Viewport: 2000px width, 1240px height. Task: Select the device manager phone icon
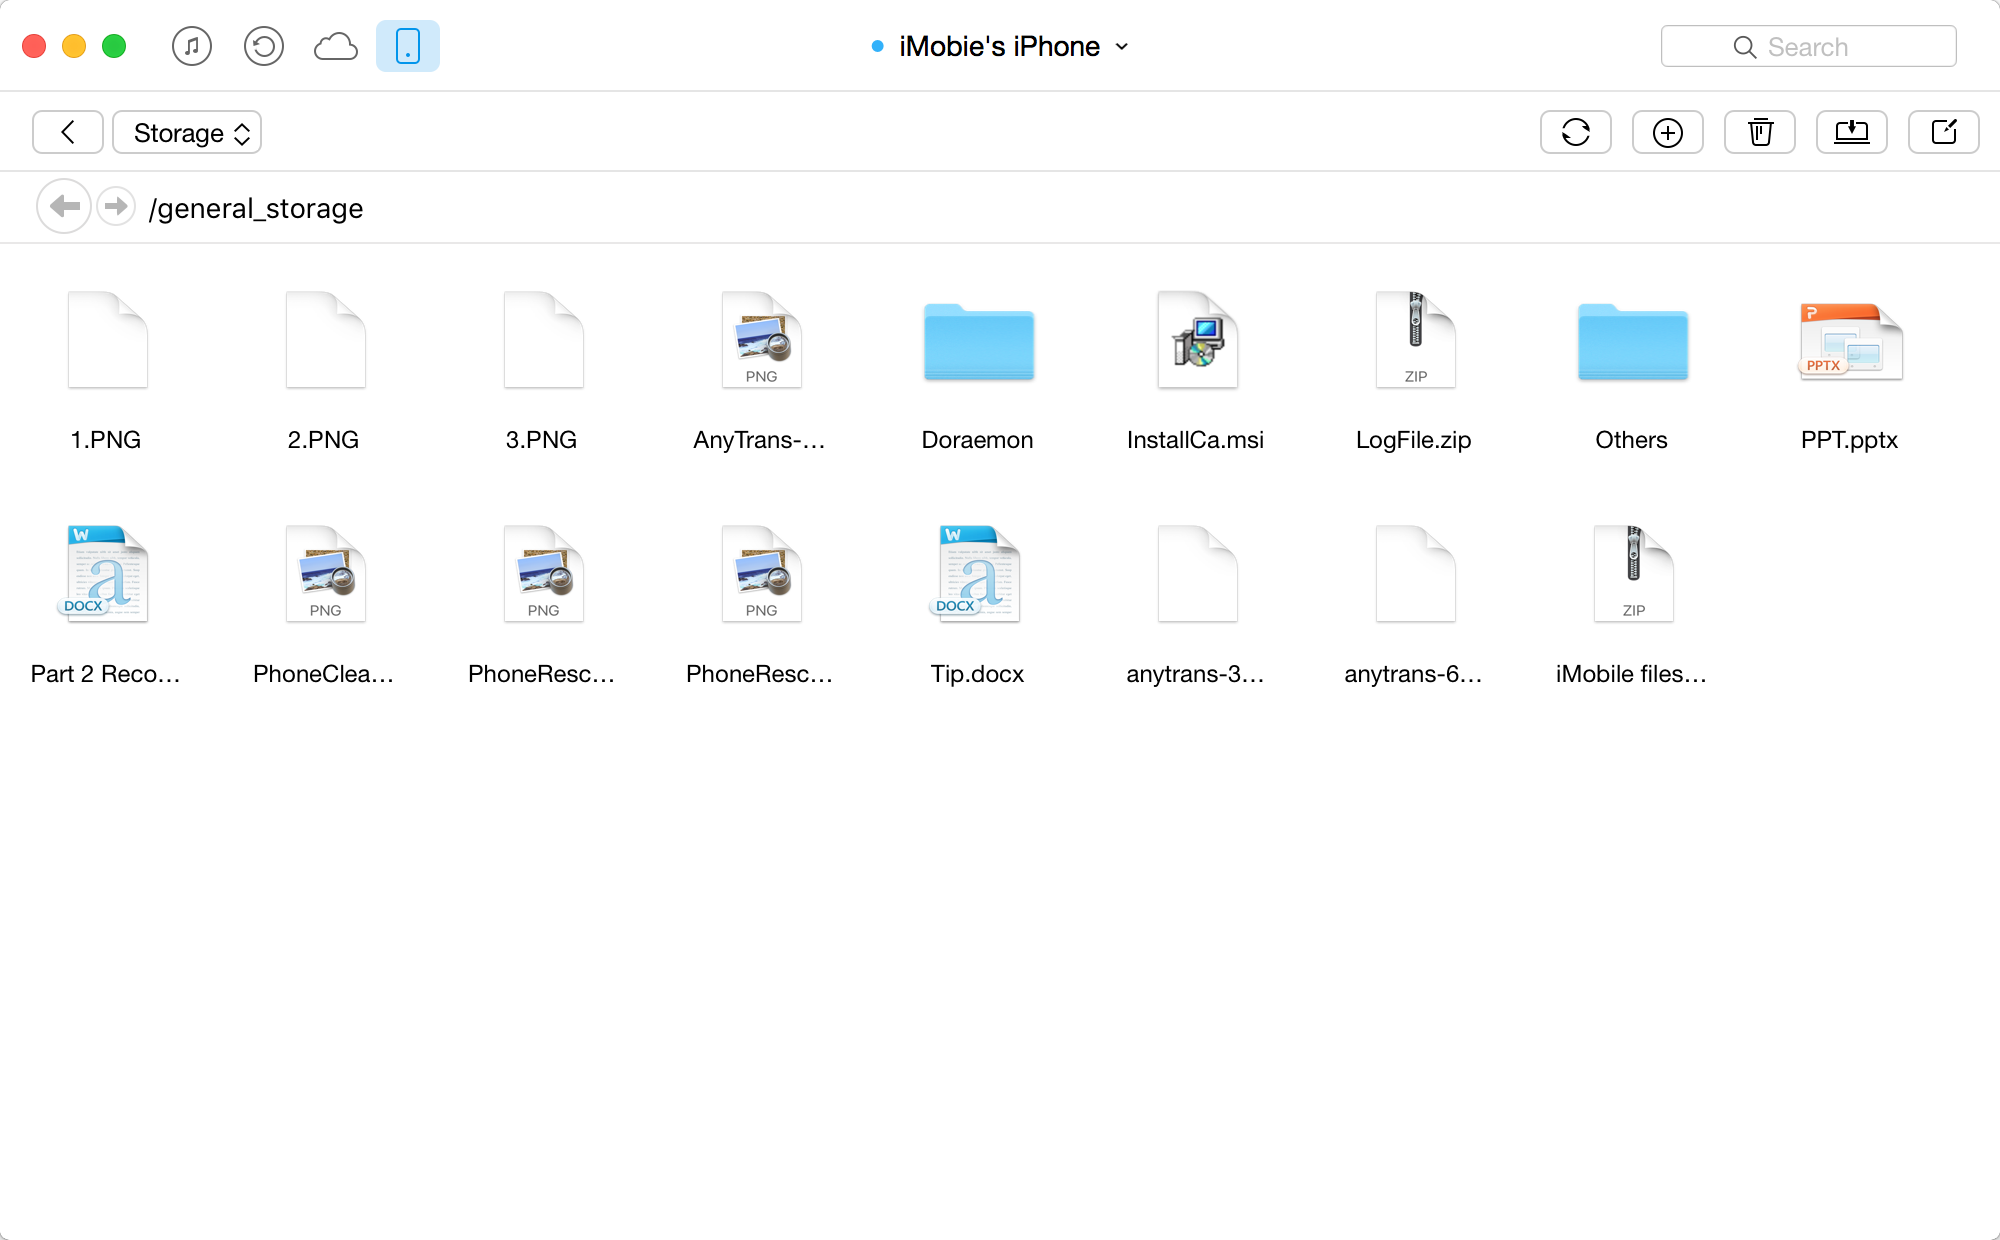pyautogui.click(x=408, y=46)
